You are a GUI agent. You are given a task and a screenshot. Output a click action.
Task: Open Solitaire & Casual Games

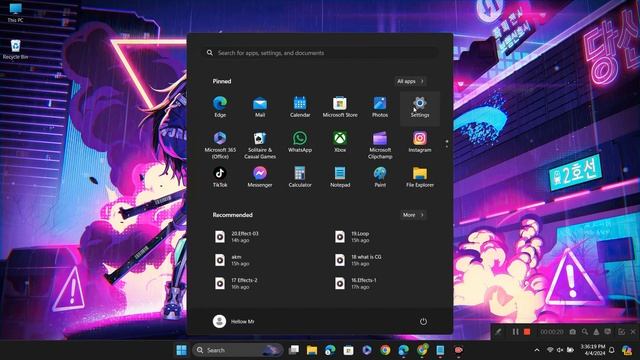click(x=260, y=145)
